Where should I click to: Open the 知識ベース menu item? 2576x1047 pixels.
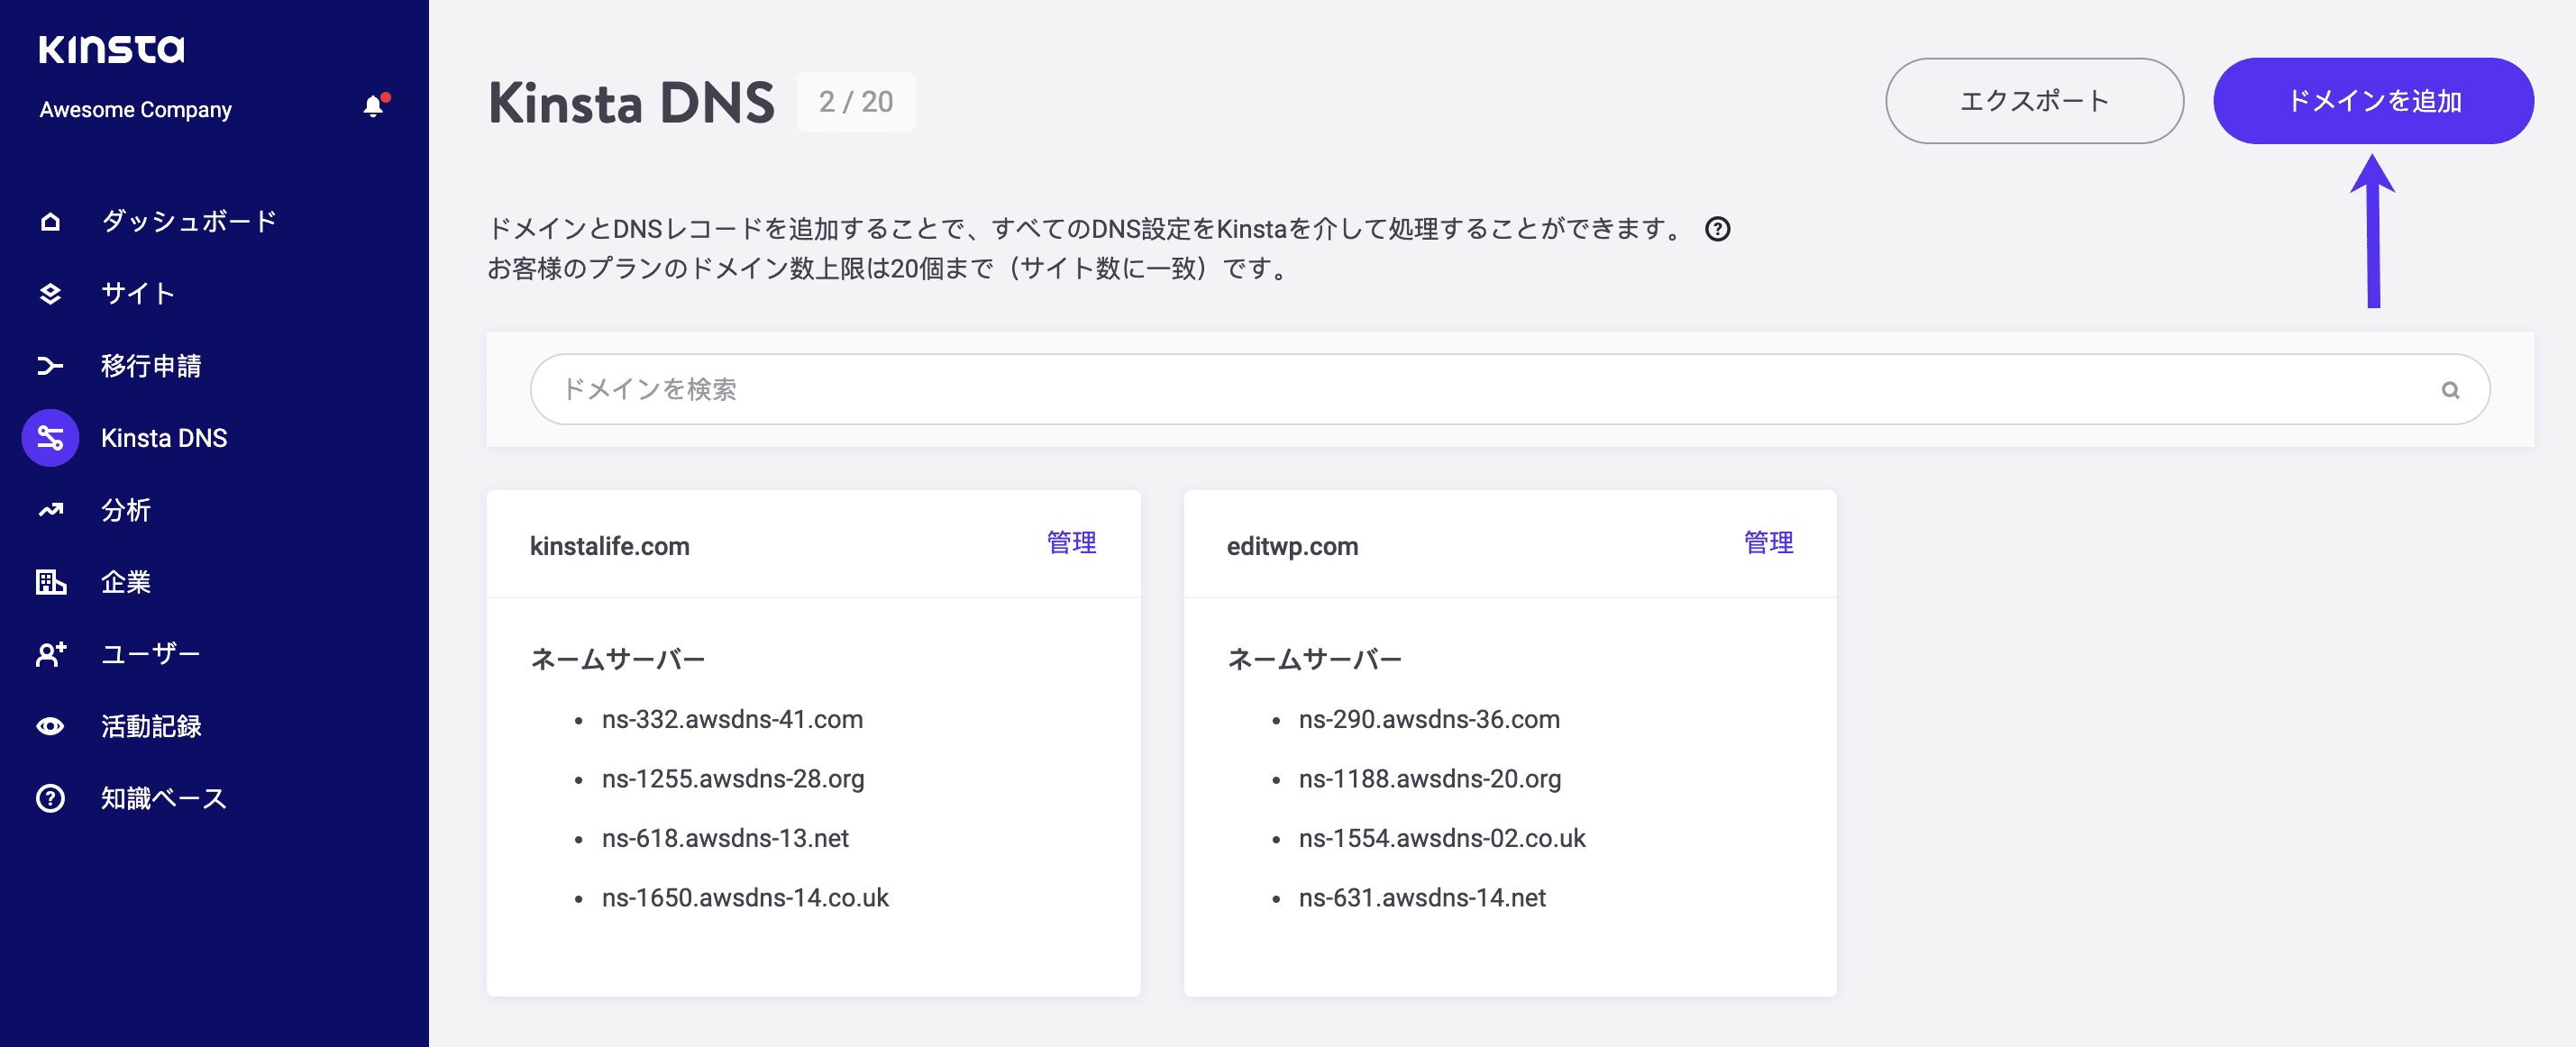164,798
